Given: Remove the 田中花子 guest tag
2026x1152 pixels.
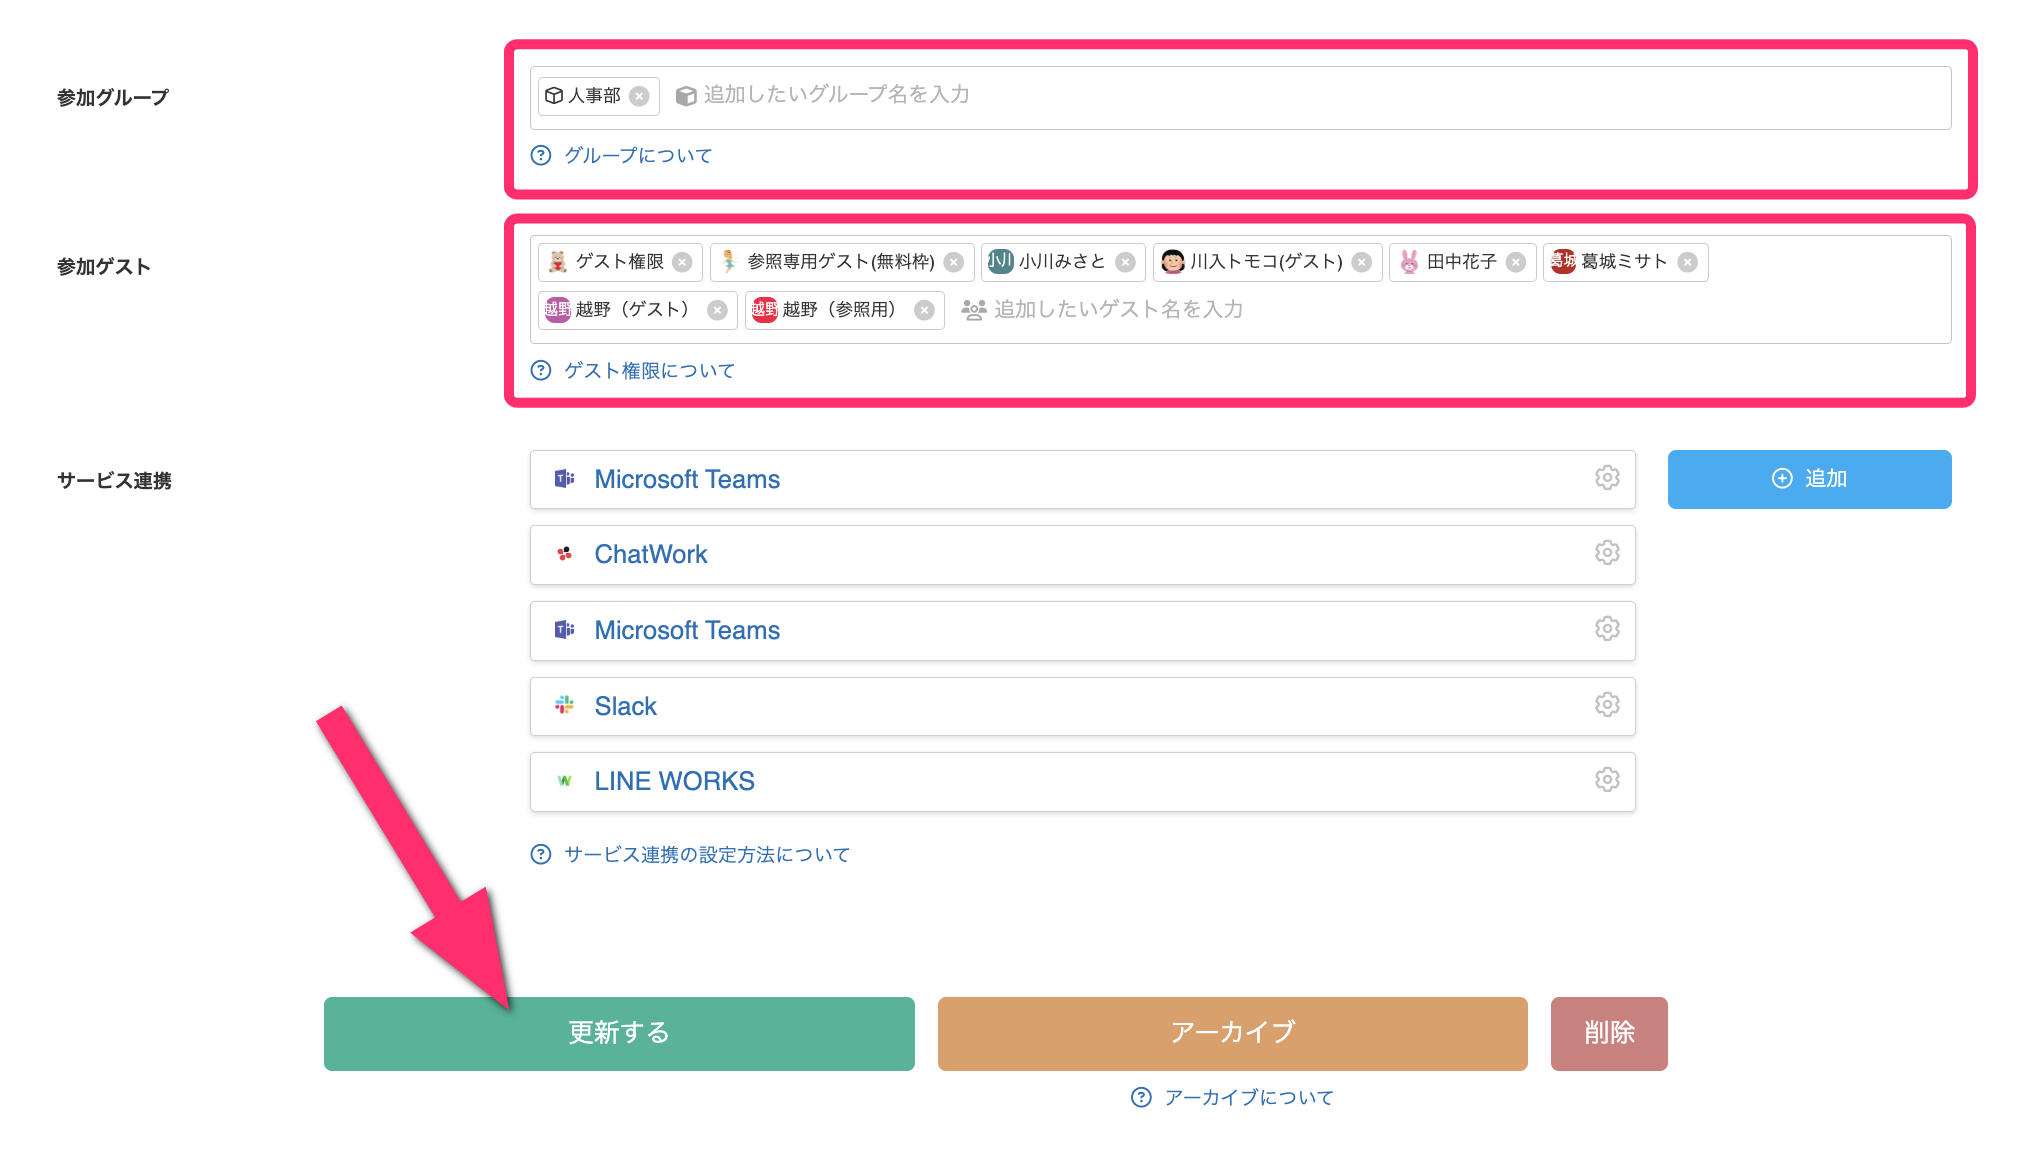Looking at the screenshot, I should 1516,262.
